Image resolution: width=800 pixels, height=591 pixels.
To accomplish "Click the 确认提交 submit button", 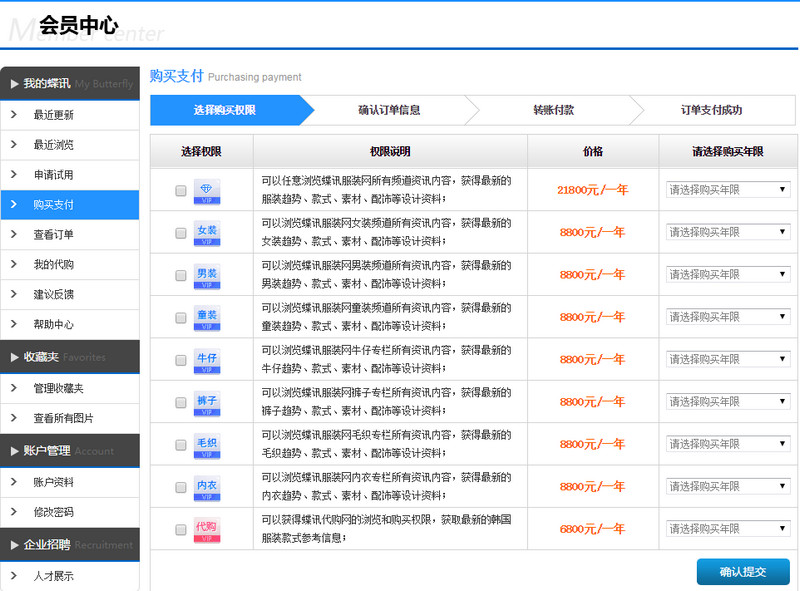I will point(744,572).
